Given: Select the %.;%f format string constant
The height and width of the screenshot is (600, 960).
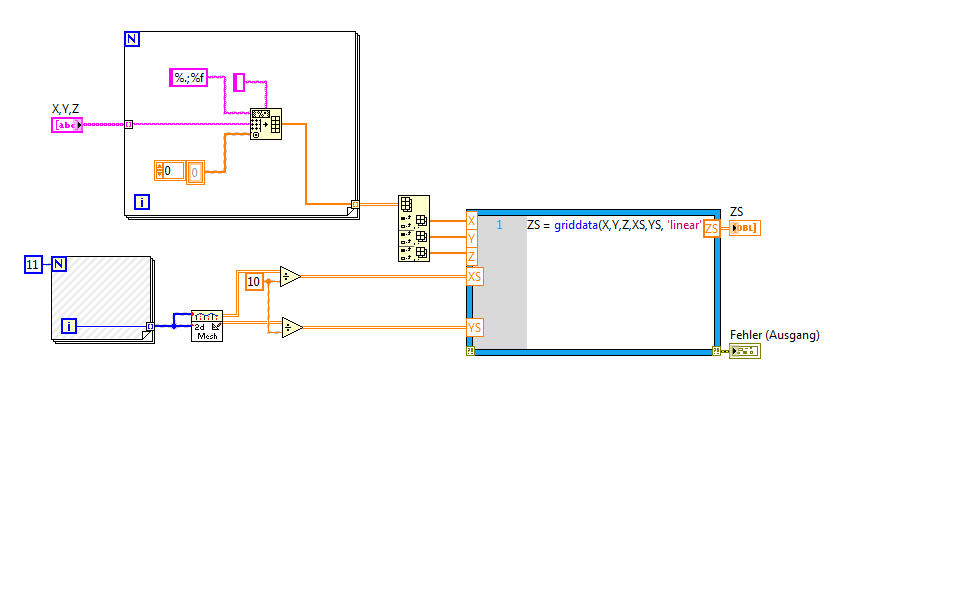Looking at the screenshot, I should 189,78.
